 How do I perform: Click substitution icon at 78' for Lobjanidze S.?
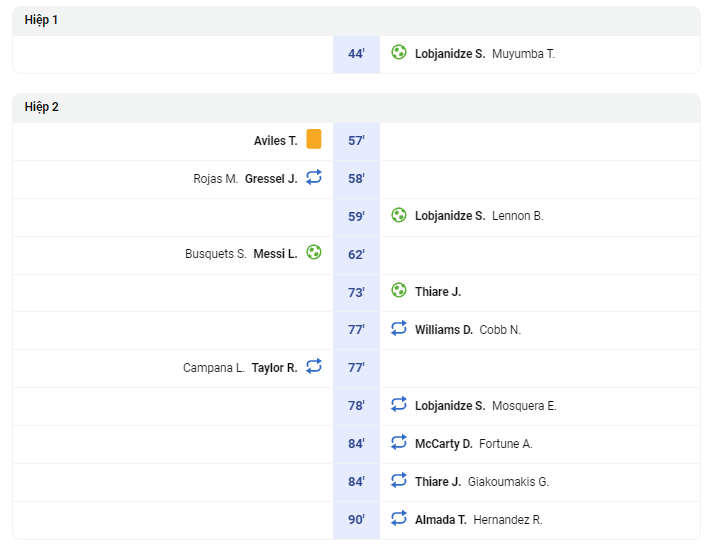coord(398,404)
